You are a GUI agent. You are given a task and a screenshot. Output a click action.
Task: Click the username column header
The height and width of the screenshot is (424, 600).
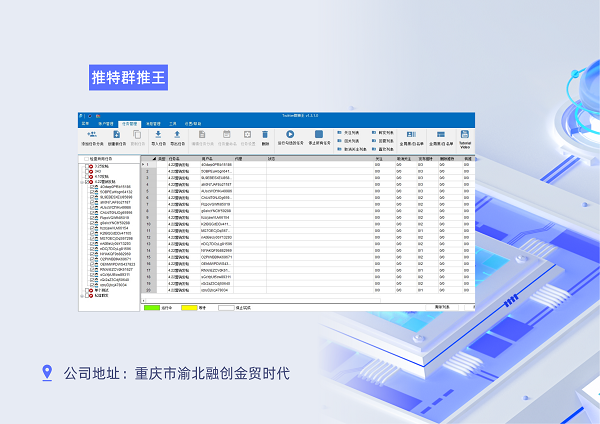217,158
